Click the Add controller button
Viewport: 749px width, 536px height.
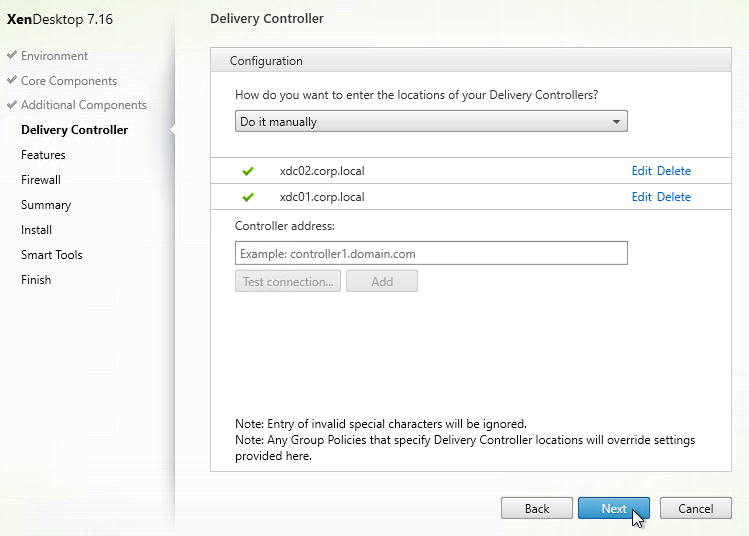tap(382, 281)
